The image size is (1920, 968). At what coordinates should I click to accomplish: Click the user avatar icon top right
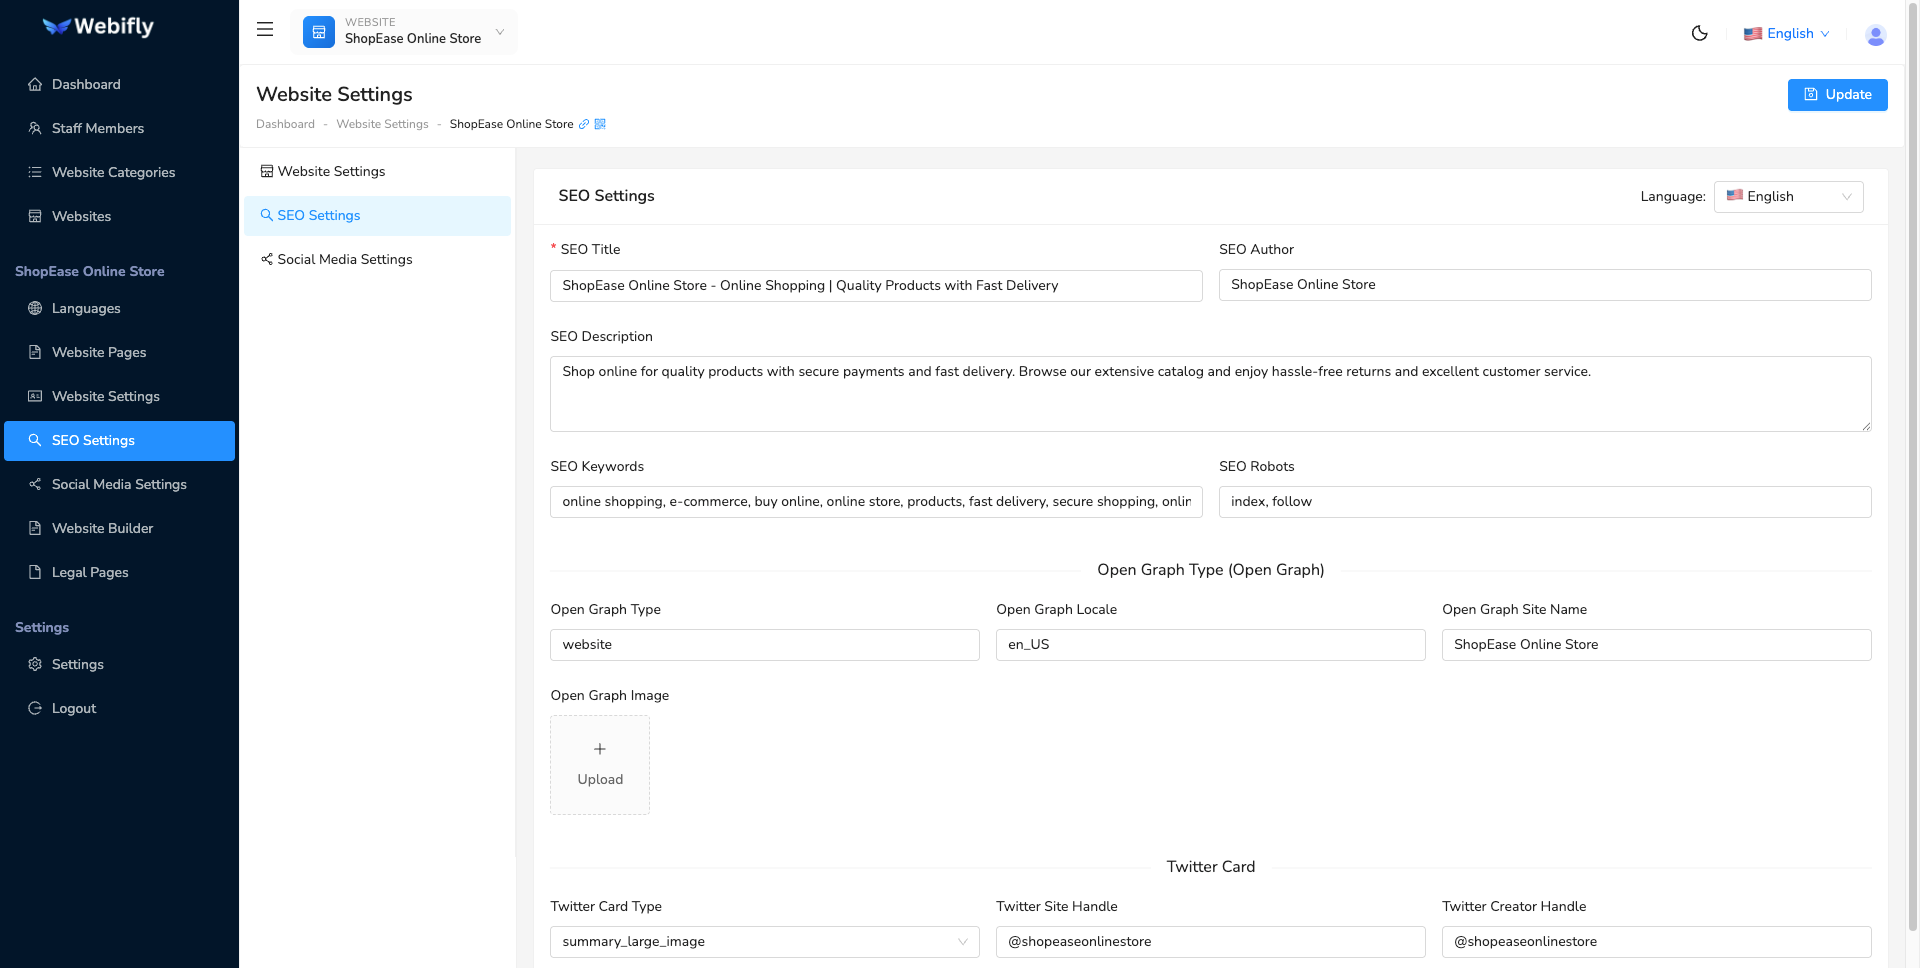(x=1875, y=35)
